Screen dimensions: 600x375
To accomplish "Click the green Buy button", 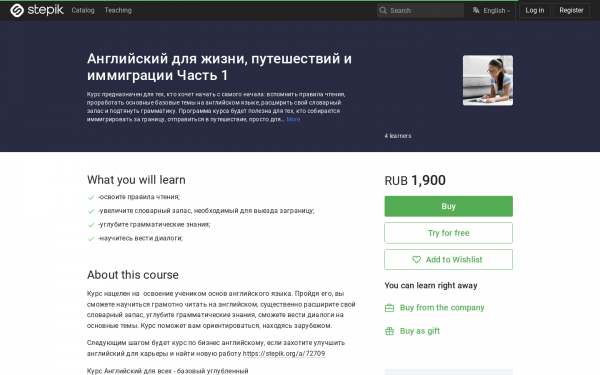I will point(448,206).
